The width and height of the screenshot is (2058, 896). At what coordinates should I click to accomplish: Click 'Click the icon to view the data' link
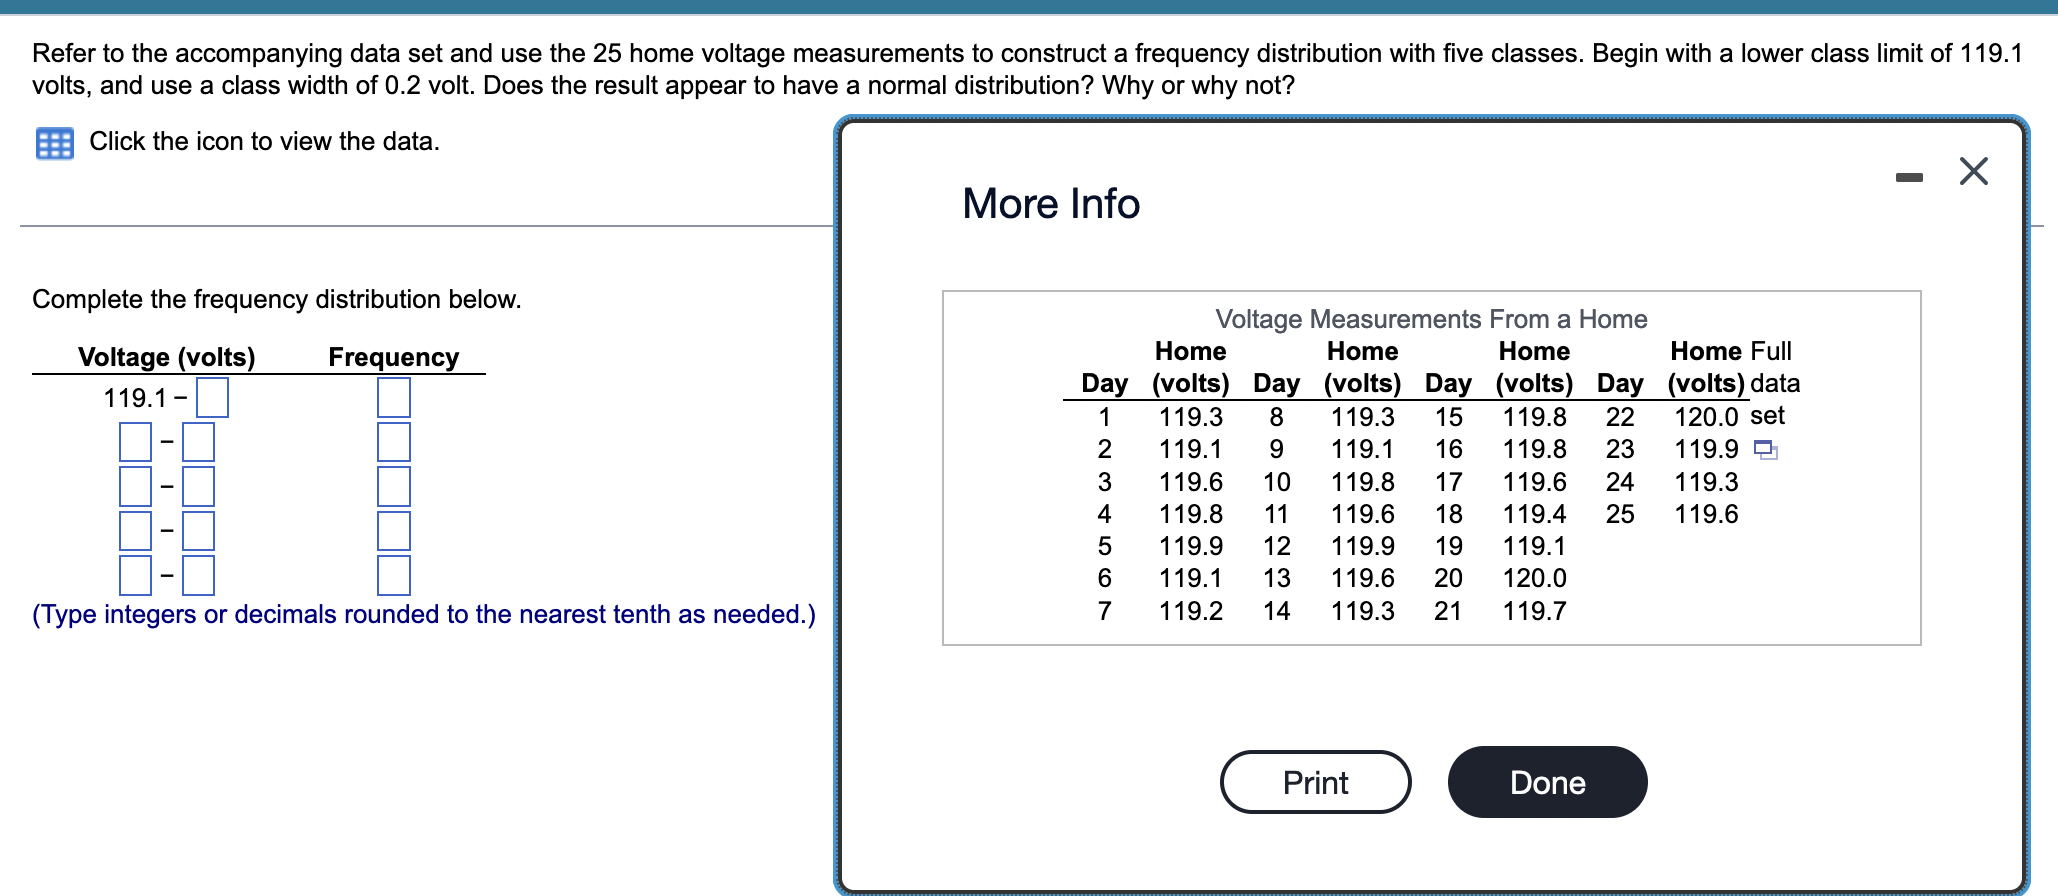click(264, 141)
